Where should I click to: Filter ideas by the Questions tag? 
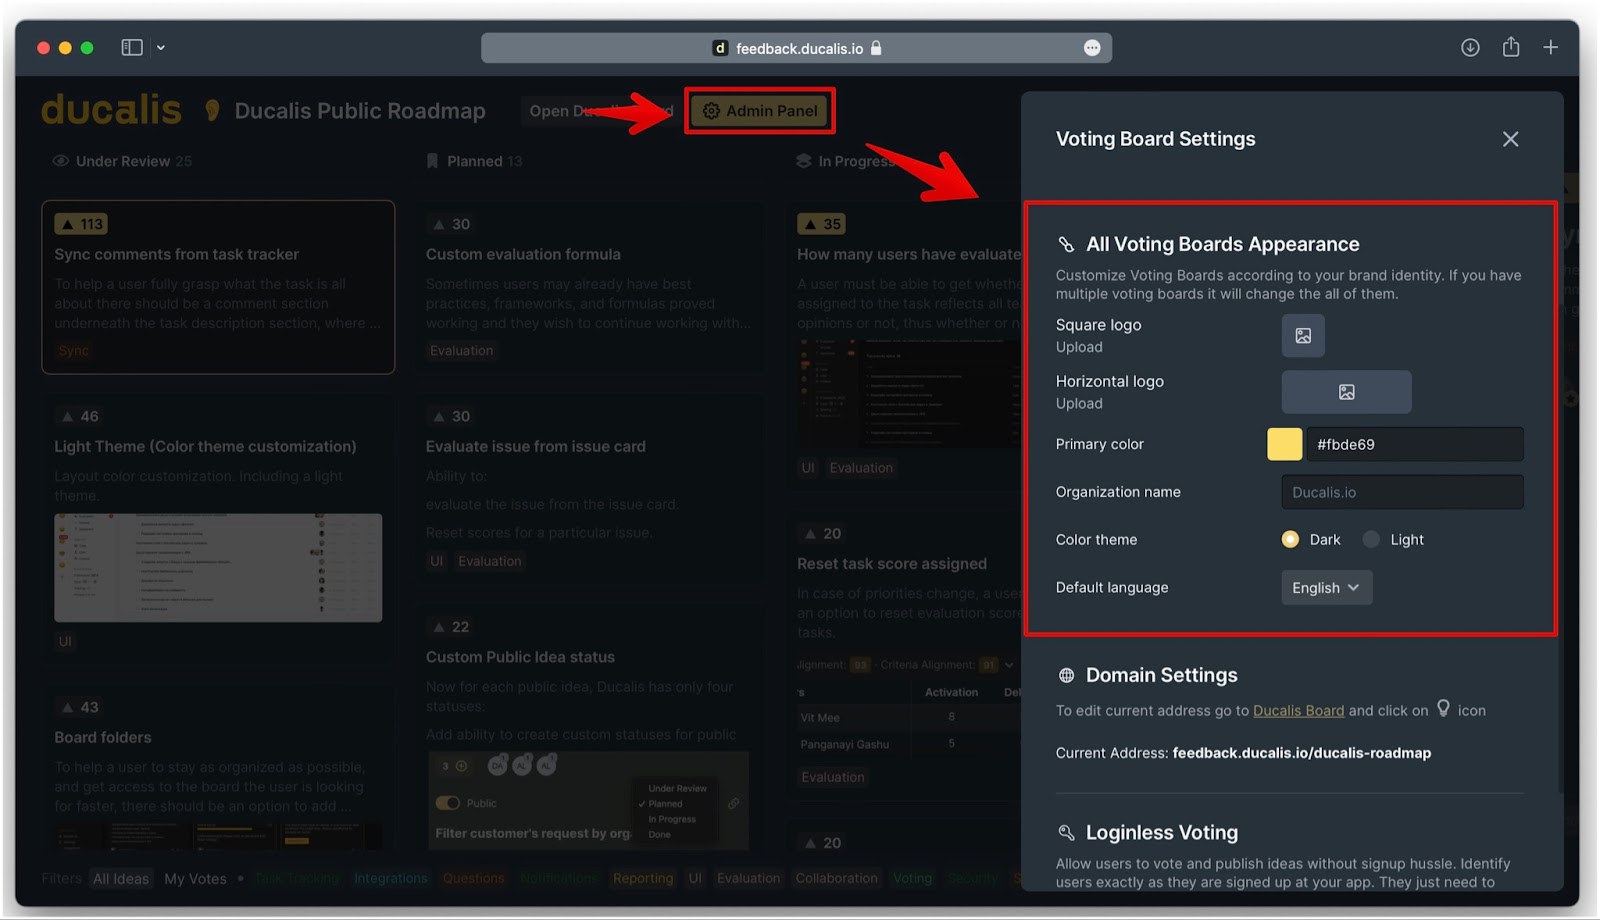pos(473,879)
